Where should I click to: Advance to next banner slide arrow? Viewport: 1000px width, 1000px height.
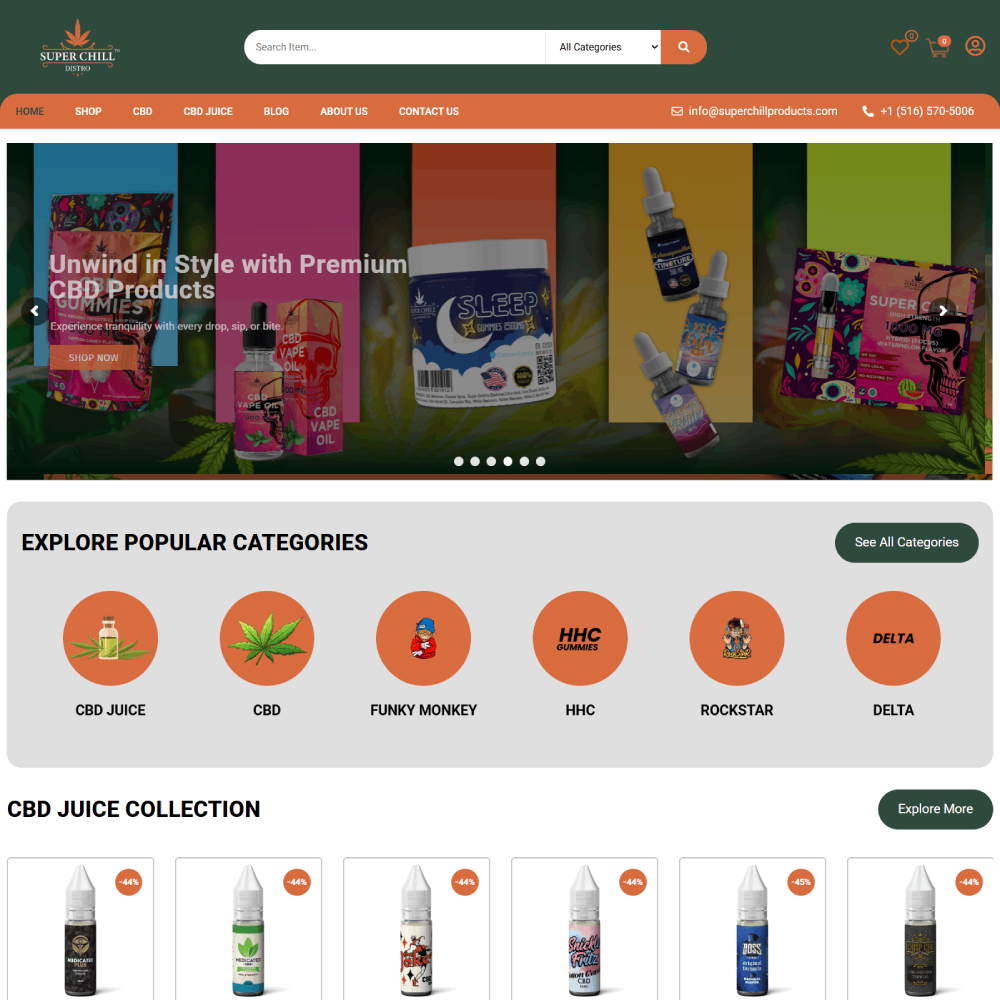pyautogui.click(x=943, y=311)
